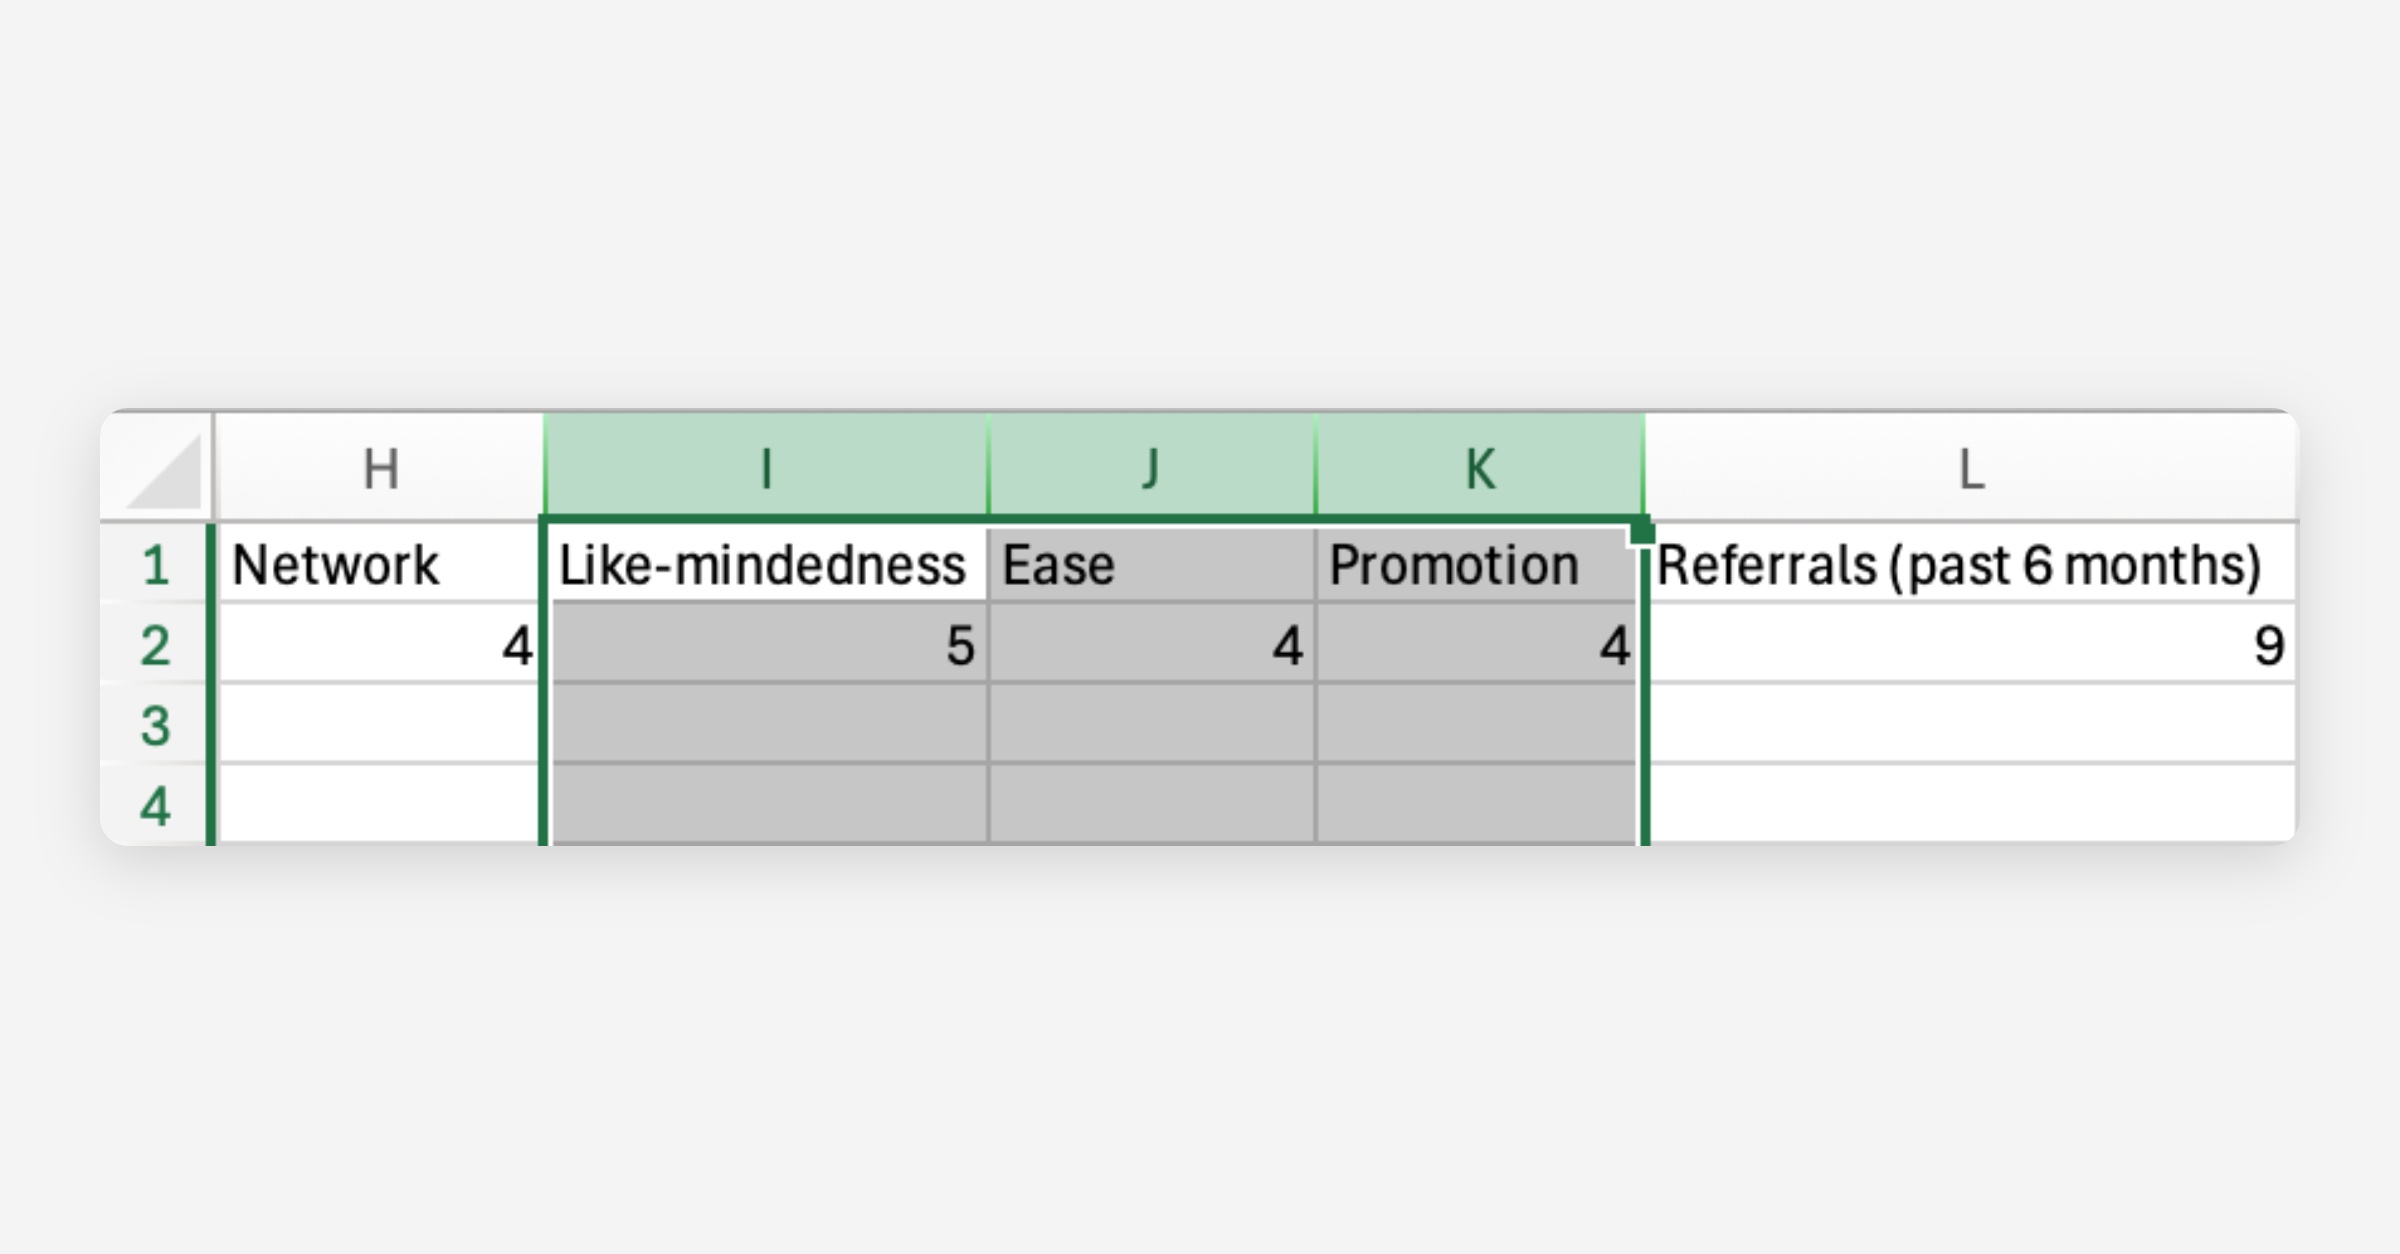2400x1254 pixels.
Task: Select the cell with value 9
Action: (x=1970, y=645)
